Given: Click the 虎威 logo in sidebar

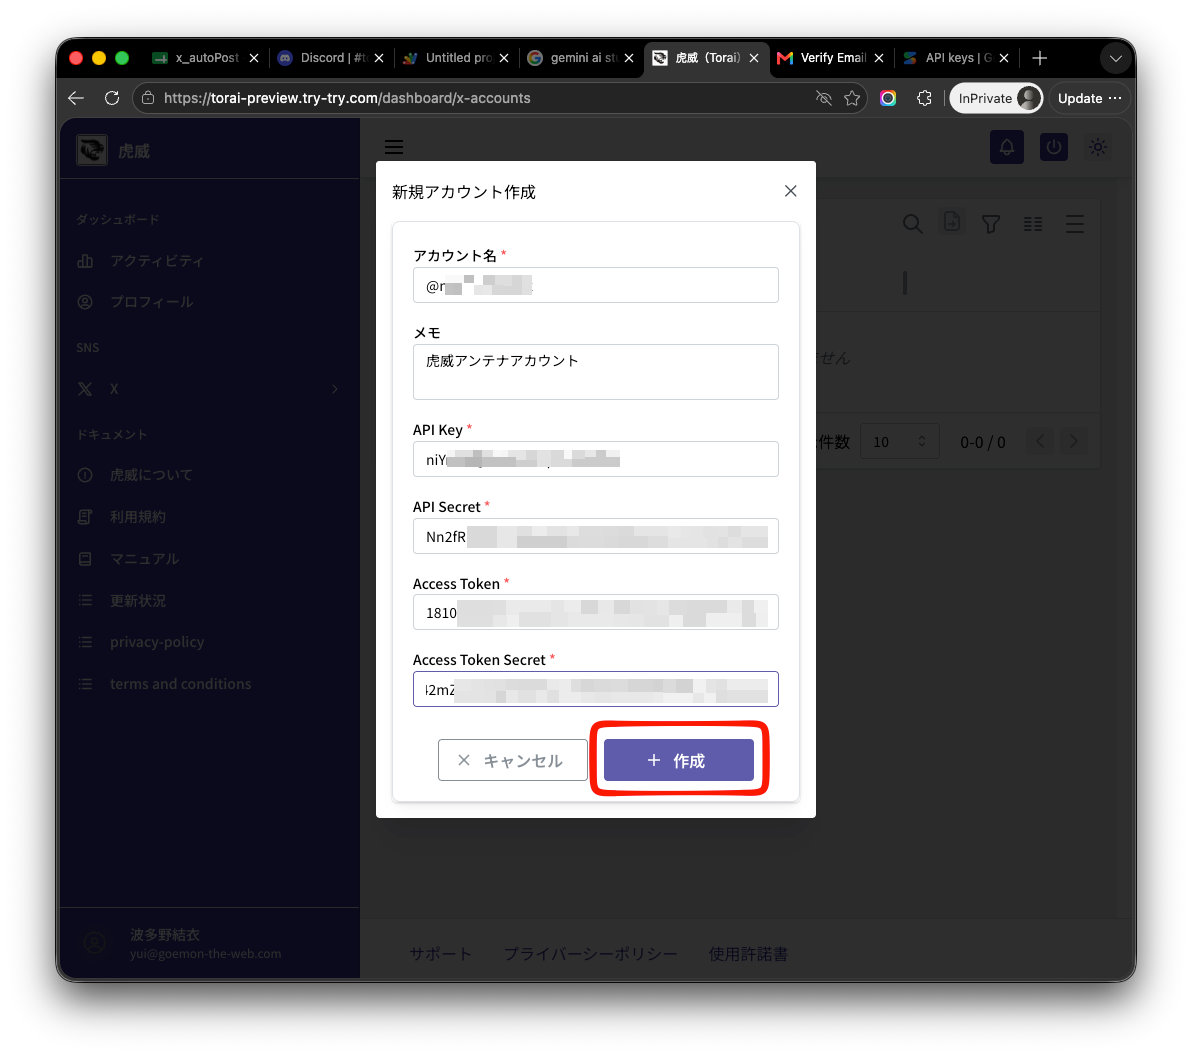Looking at the screenshot, I should pos(92,151).
